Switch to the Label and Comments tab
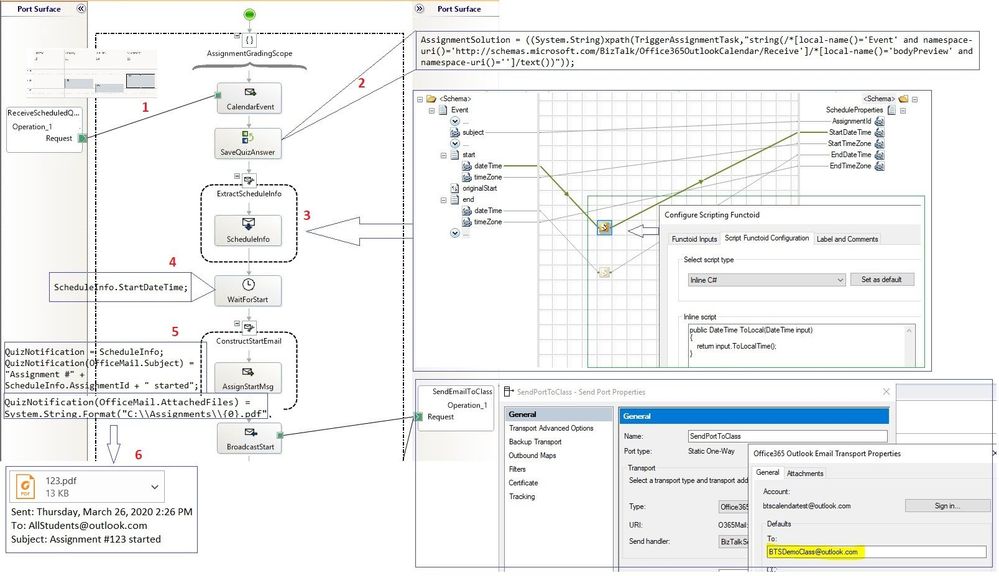The width and height of the screenshot is (999, 576). pyautogui.click(x=847, y=239)
